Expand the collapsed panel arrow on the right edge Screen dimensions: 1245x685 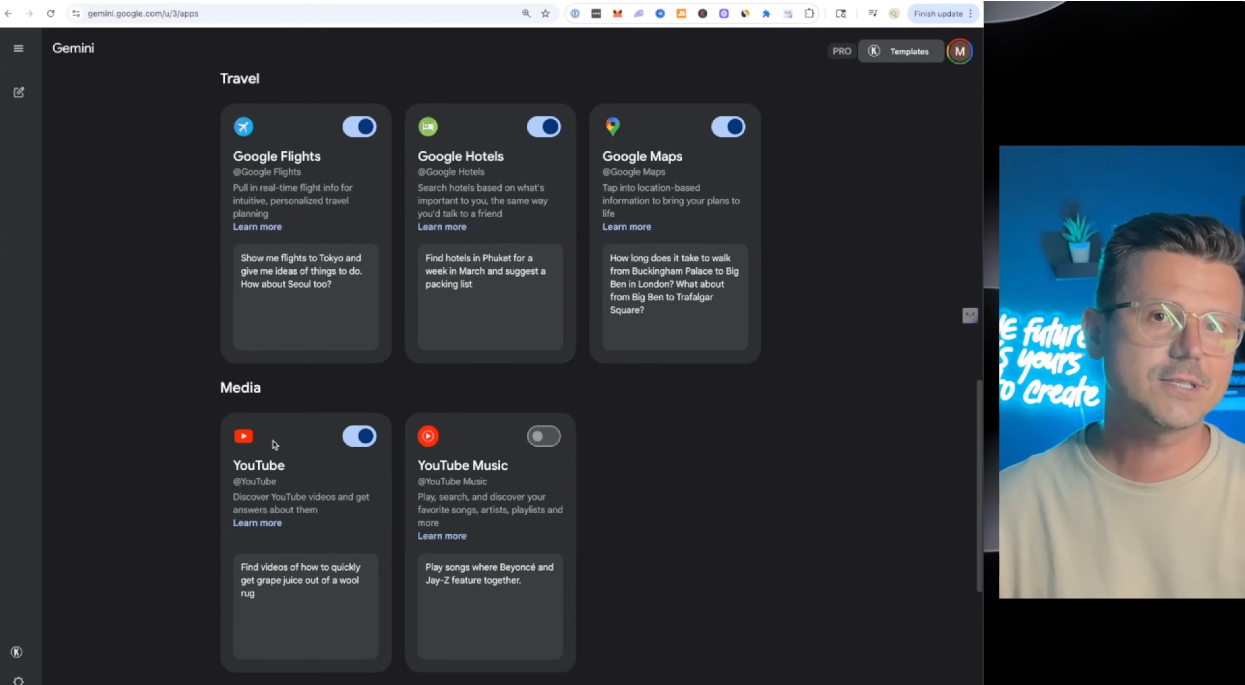click(969, 315)
